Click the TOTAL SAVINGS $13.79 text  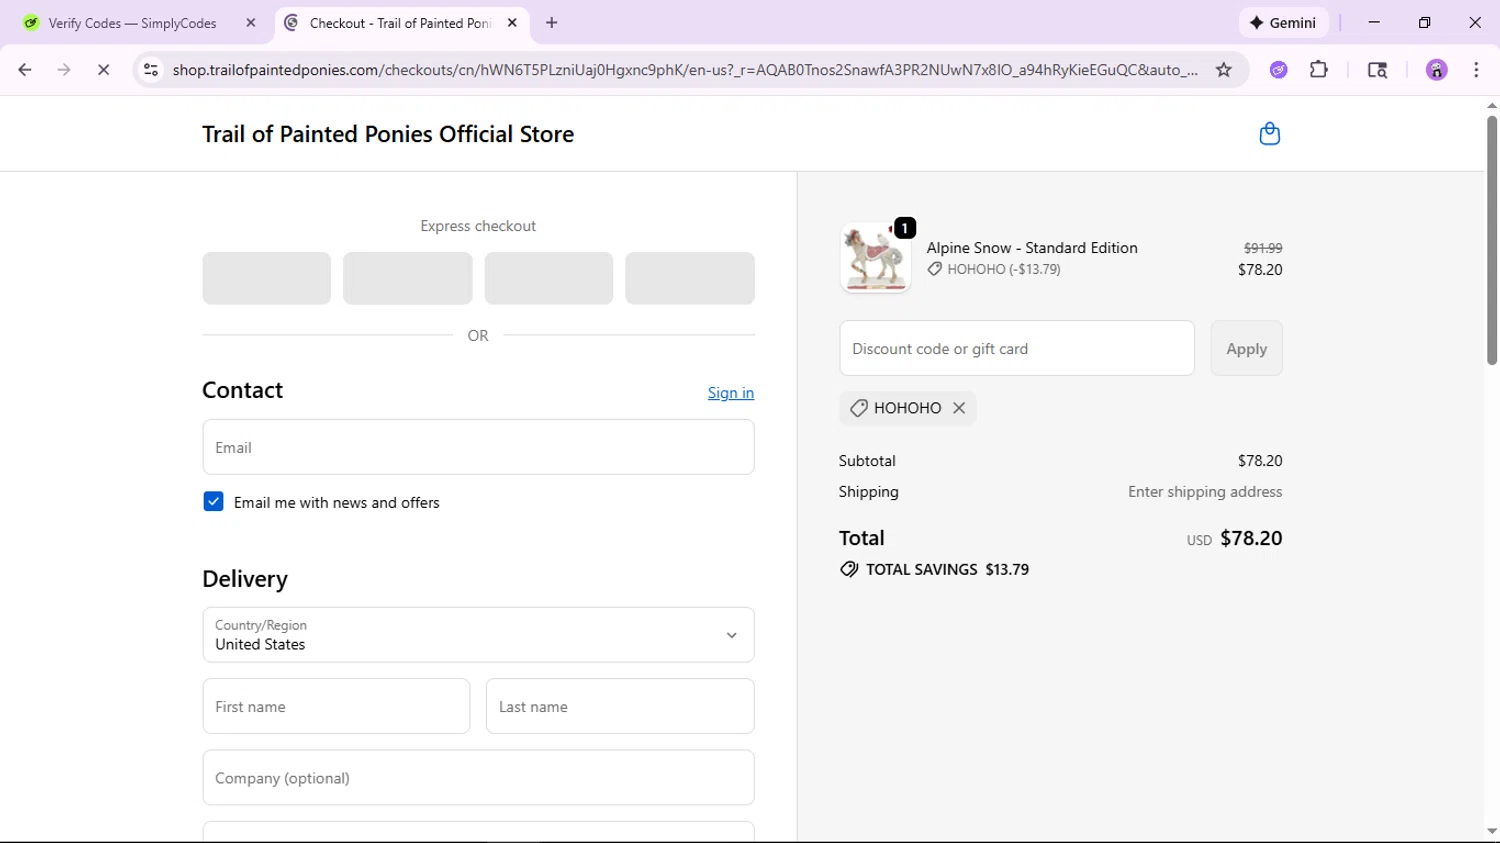(x=947, y=569)
